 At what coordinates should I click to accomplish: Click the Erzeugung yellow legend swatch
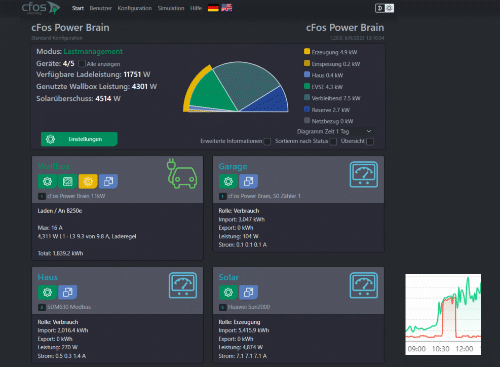pyautogui.click(x=307, y=51)
